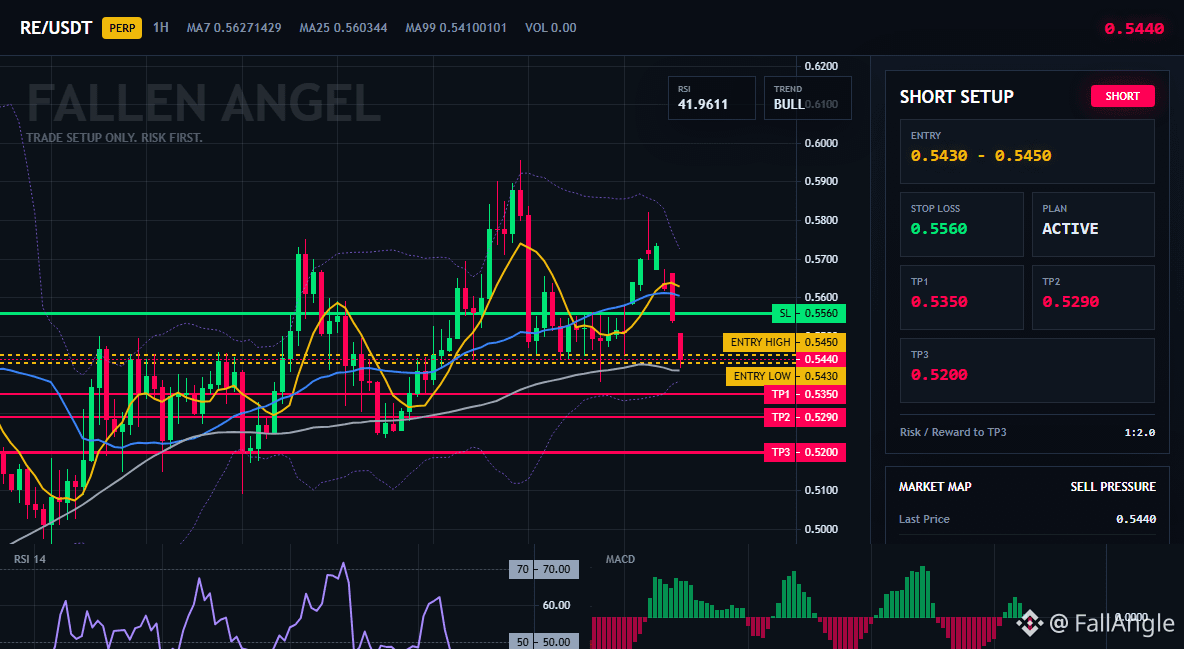Click the ENTRY LOW 0.5430 chart label

click(786, 376)
